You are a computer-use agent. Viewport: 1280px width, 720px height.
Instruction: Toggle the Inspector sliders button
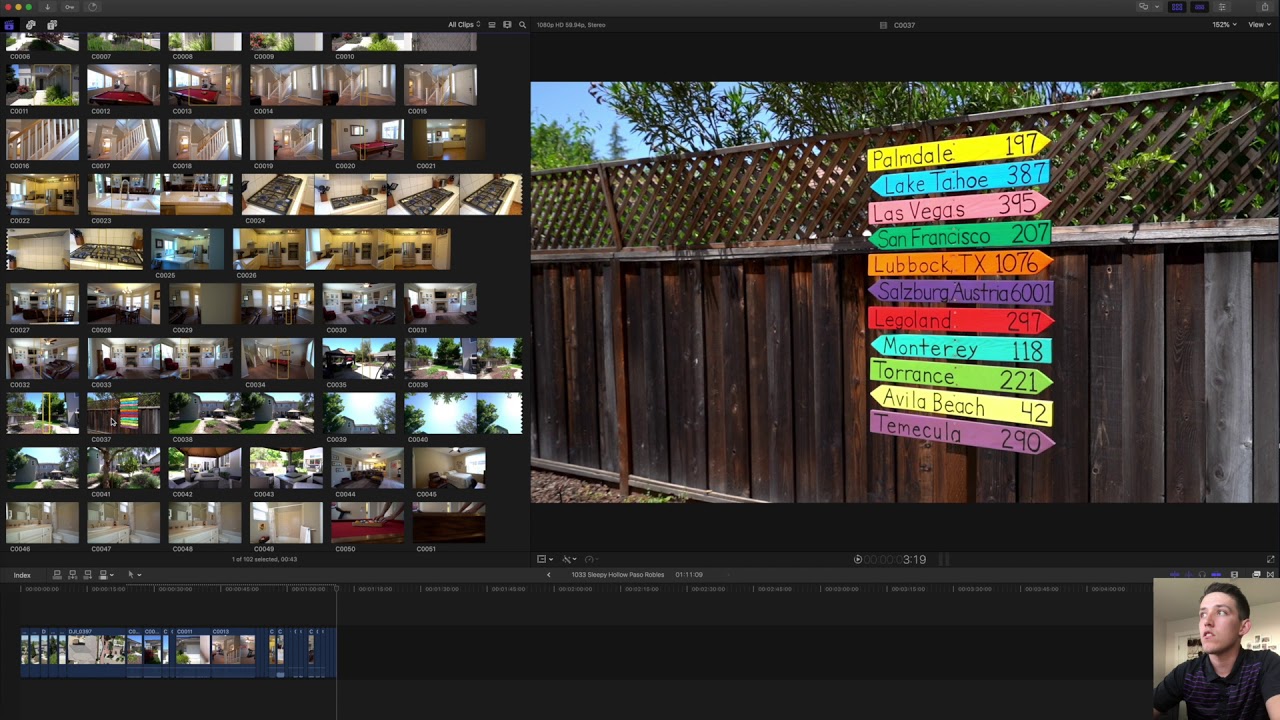[x=1221, y=7]
